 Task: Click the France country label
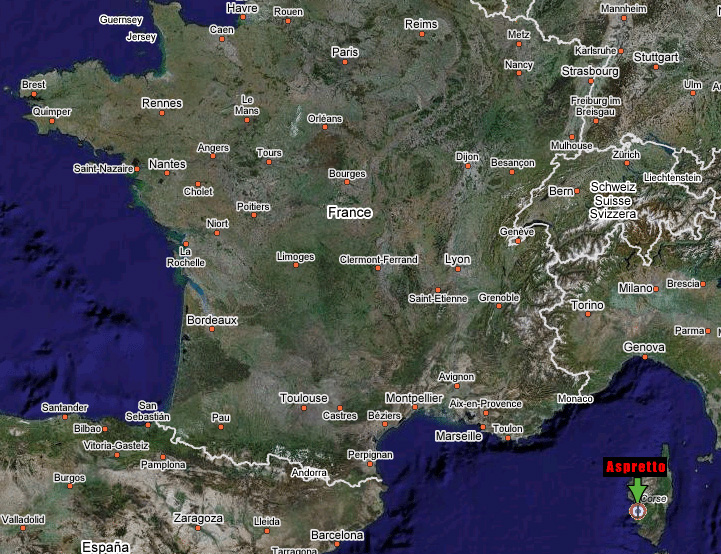[349, 212]
